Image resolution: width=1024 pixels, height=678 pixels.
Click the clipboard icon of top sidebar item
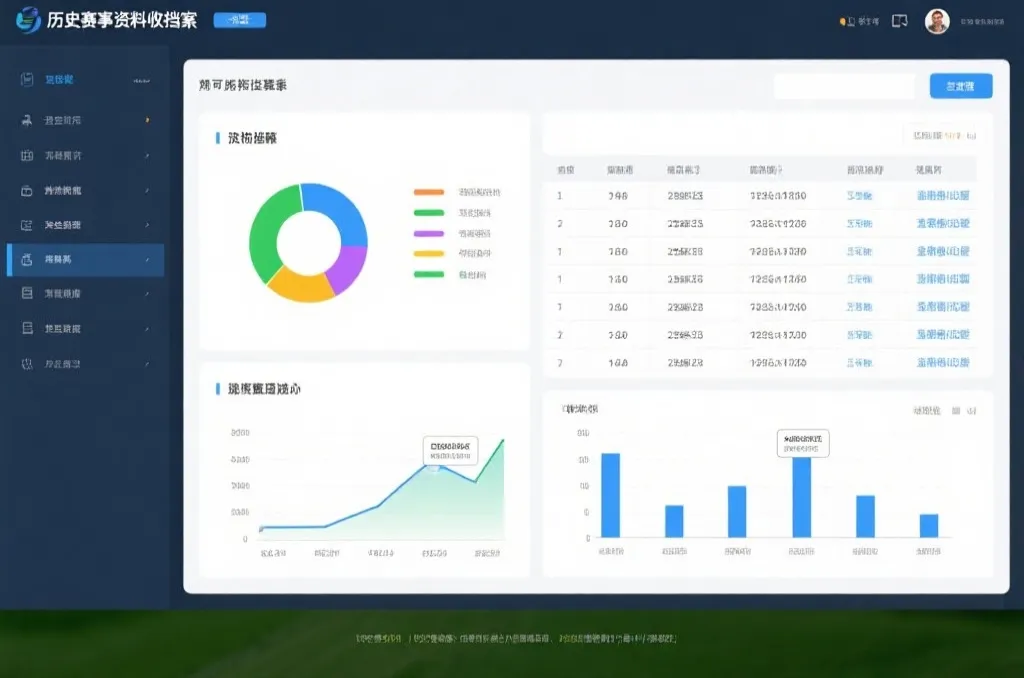(27, 80)
